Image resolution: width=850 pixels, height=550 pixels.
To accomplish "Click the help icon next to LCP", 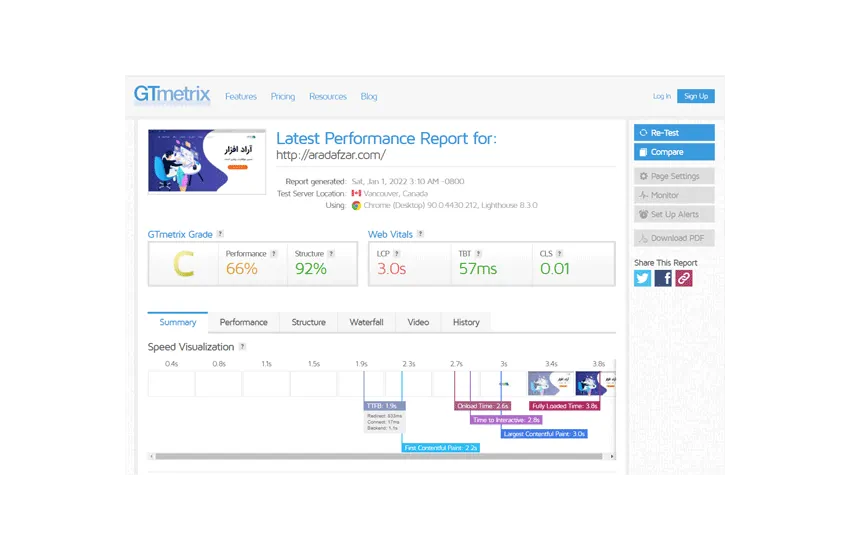I will 397,254.
